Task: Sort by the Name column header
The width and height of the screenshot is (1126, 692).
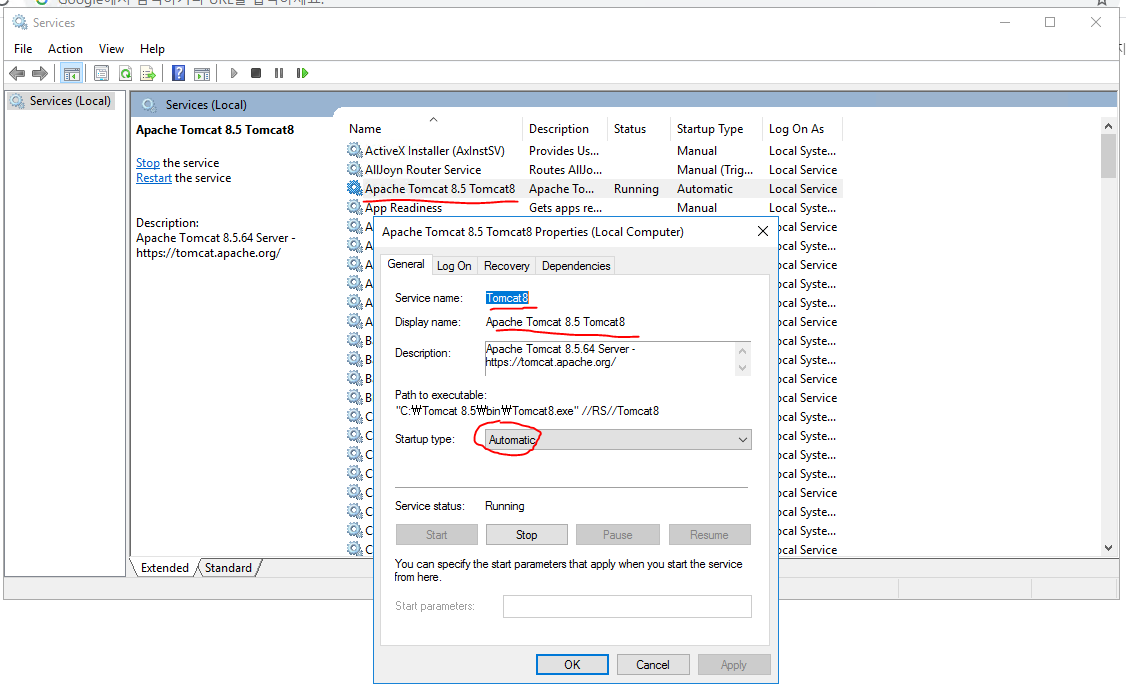Action: coord(434,128)
